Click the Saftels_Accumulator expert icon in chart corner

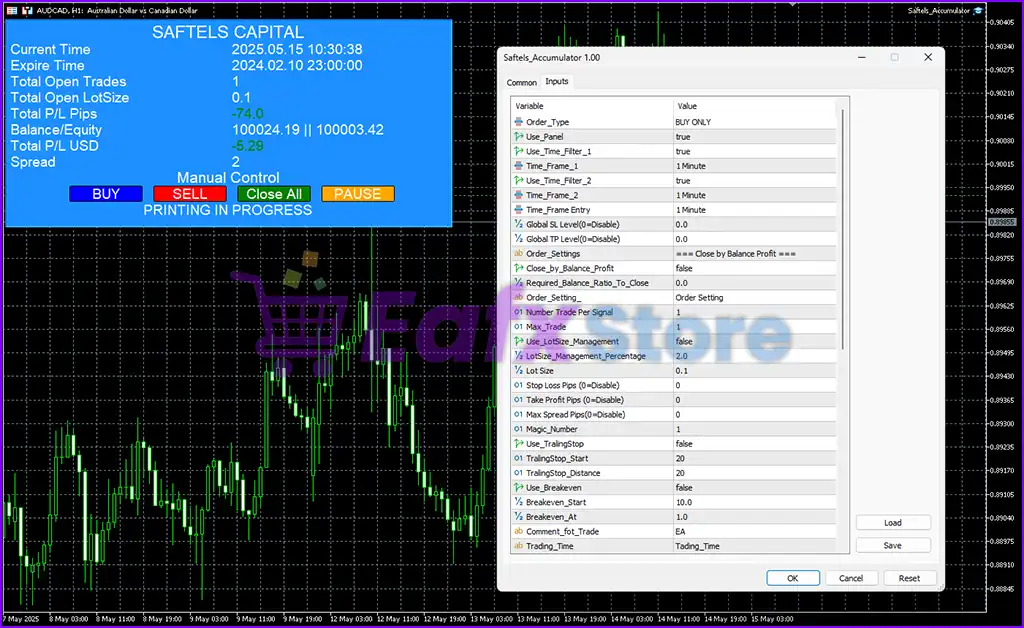pos(978,10)
